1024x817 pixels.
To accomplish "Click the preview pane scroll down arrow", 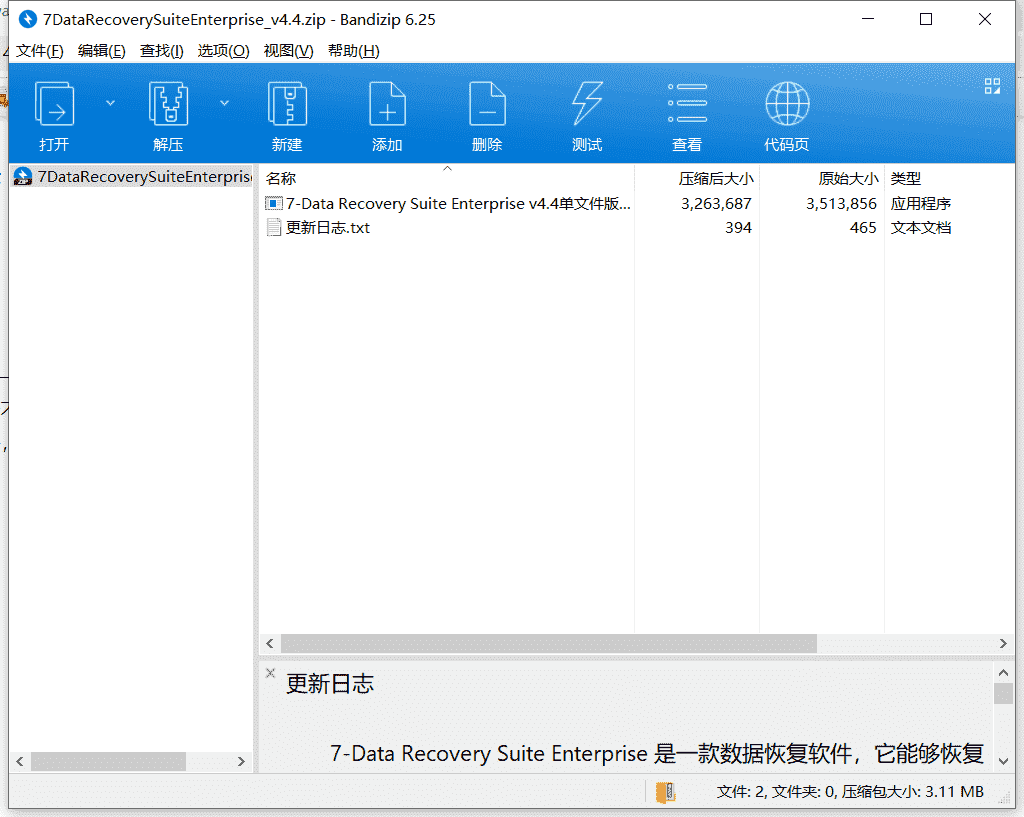I will (x=1003, y=761).
